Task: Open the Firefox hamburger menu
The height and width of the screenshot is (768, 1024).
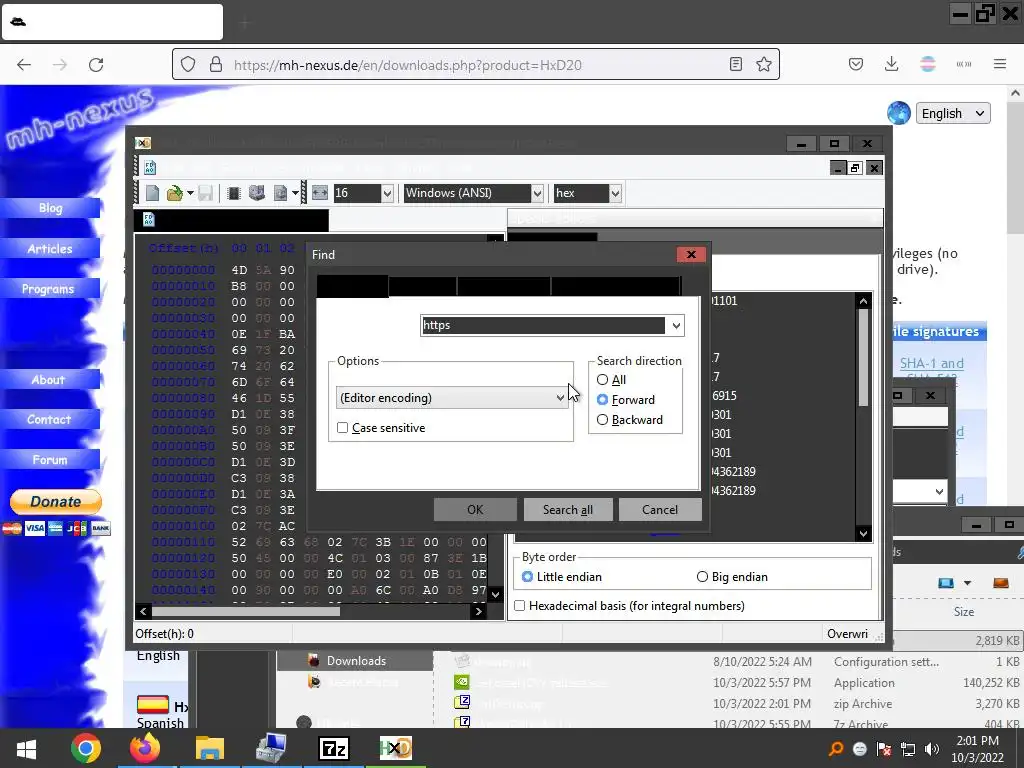Action: (x=1000, y=64)
